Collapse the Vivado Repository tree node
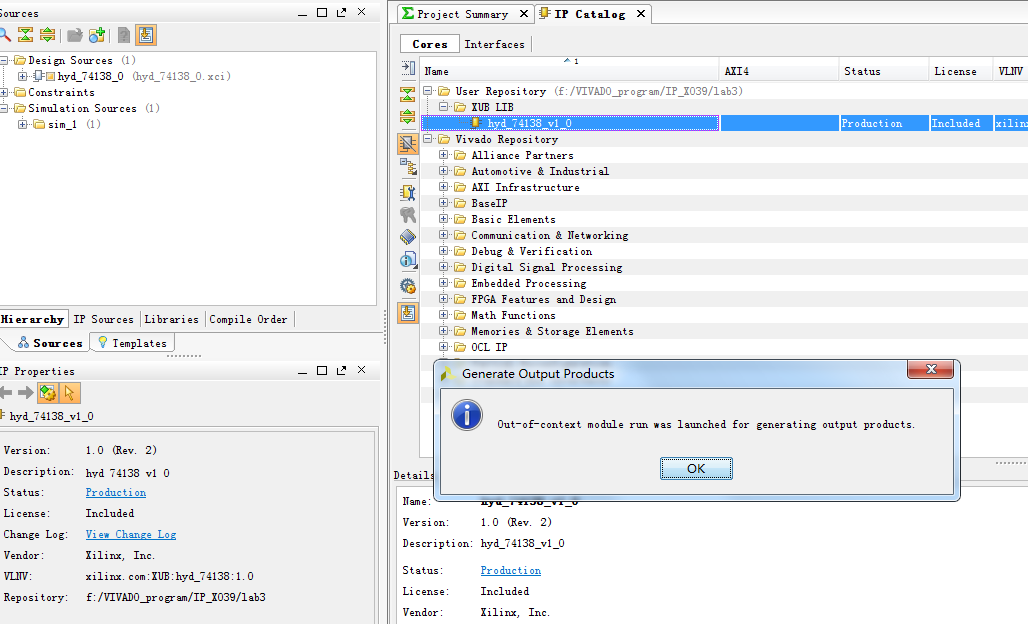 coord(428,139)
